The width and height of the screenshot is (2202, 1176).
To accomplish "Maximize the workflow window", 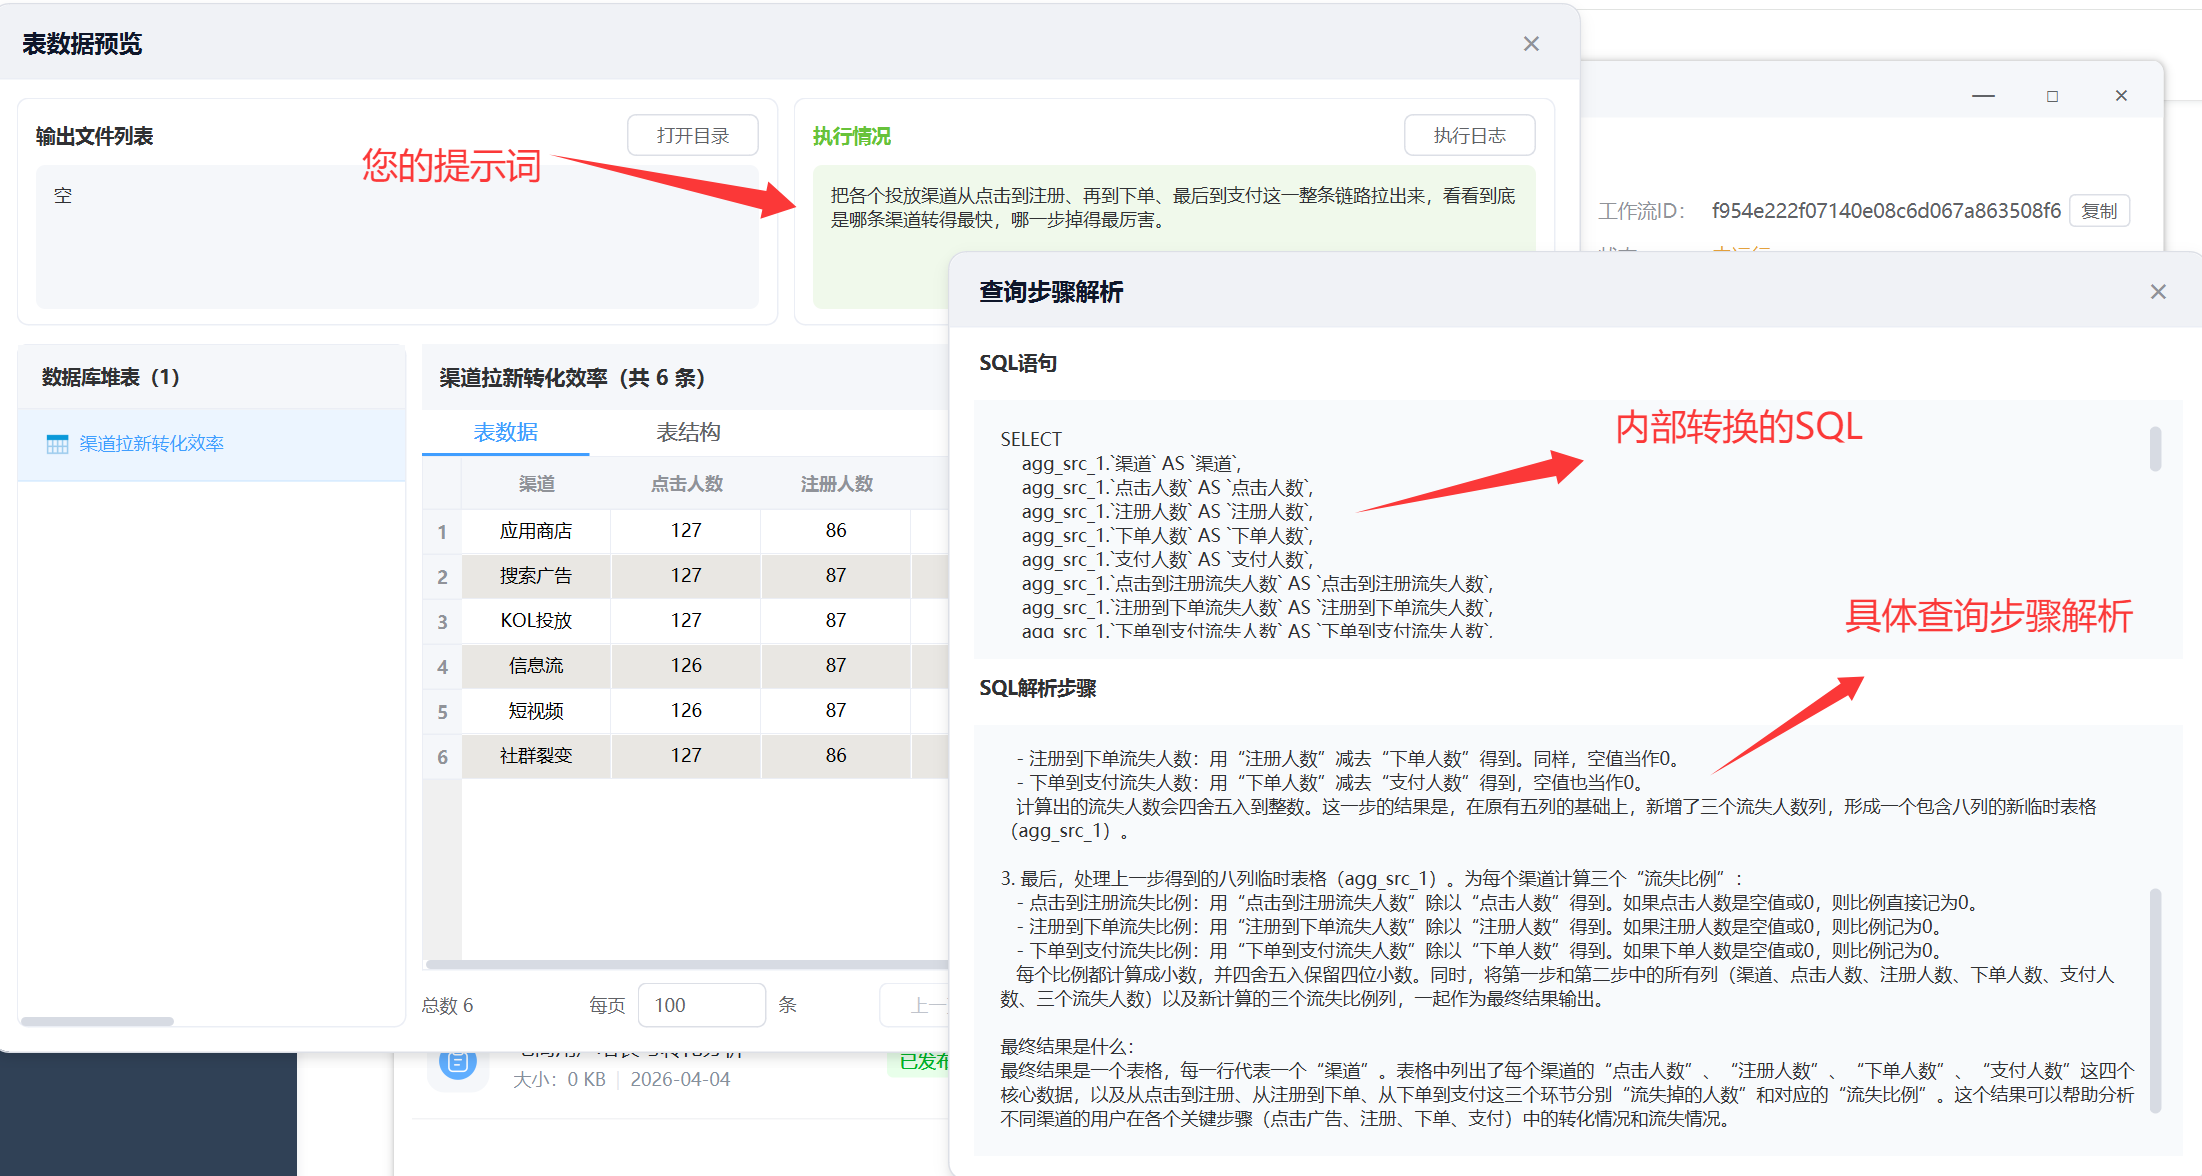I will pos(2052,96).
